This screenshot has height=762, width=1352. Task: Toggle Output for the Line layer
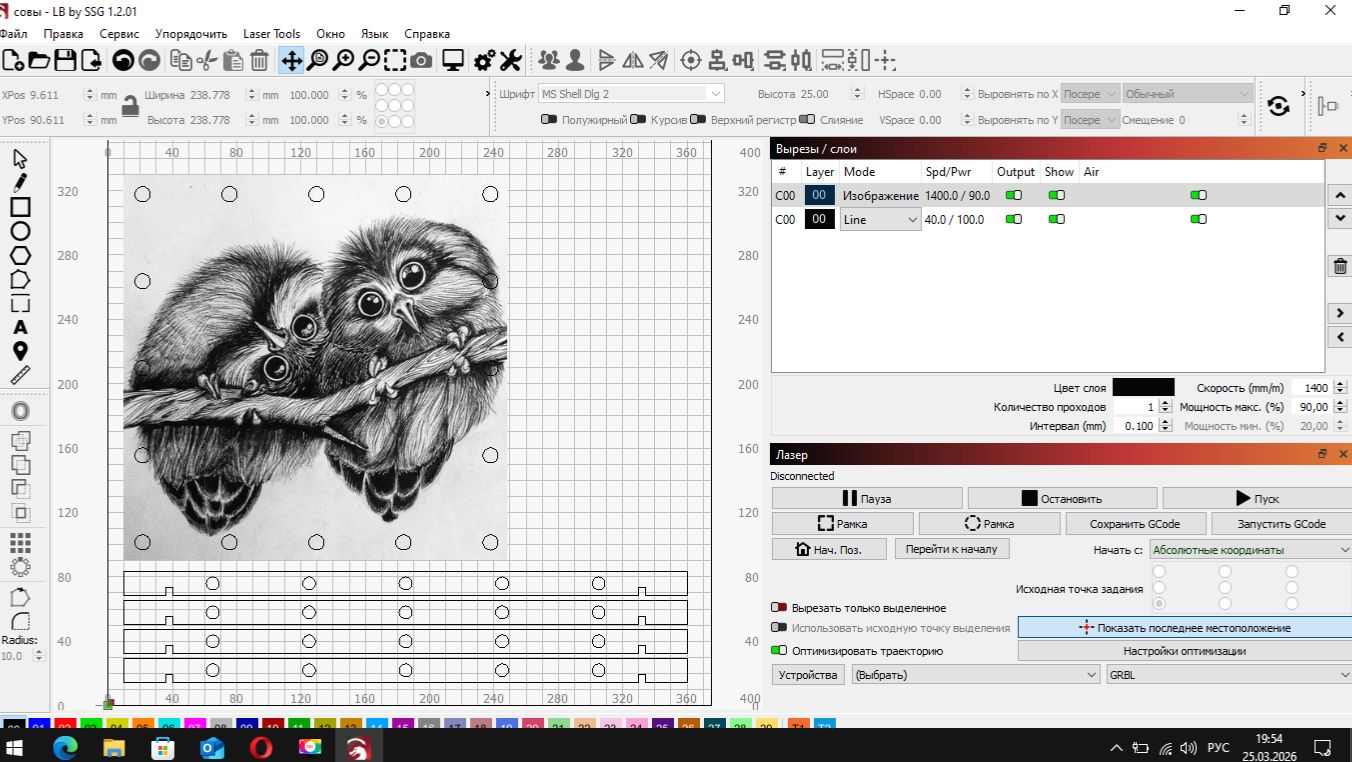pos(1013,219)
